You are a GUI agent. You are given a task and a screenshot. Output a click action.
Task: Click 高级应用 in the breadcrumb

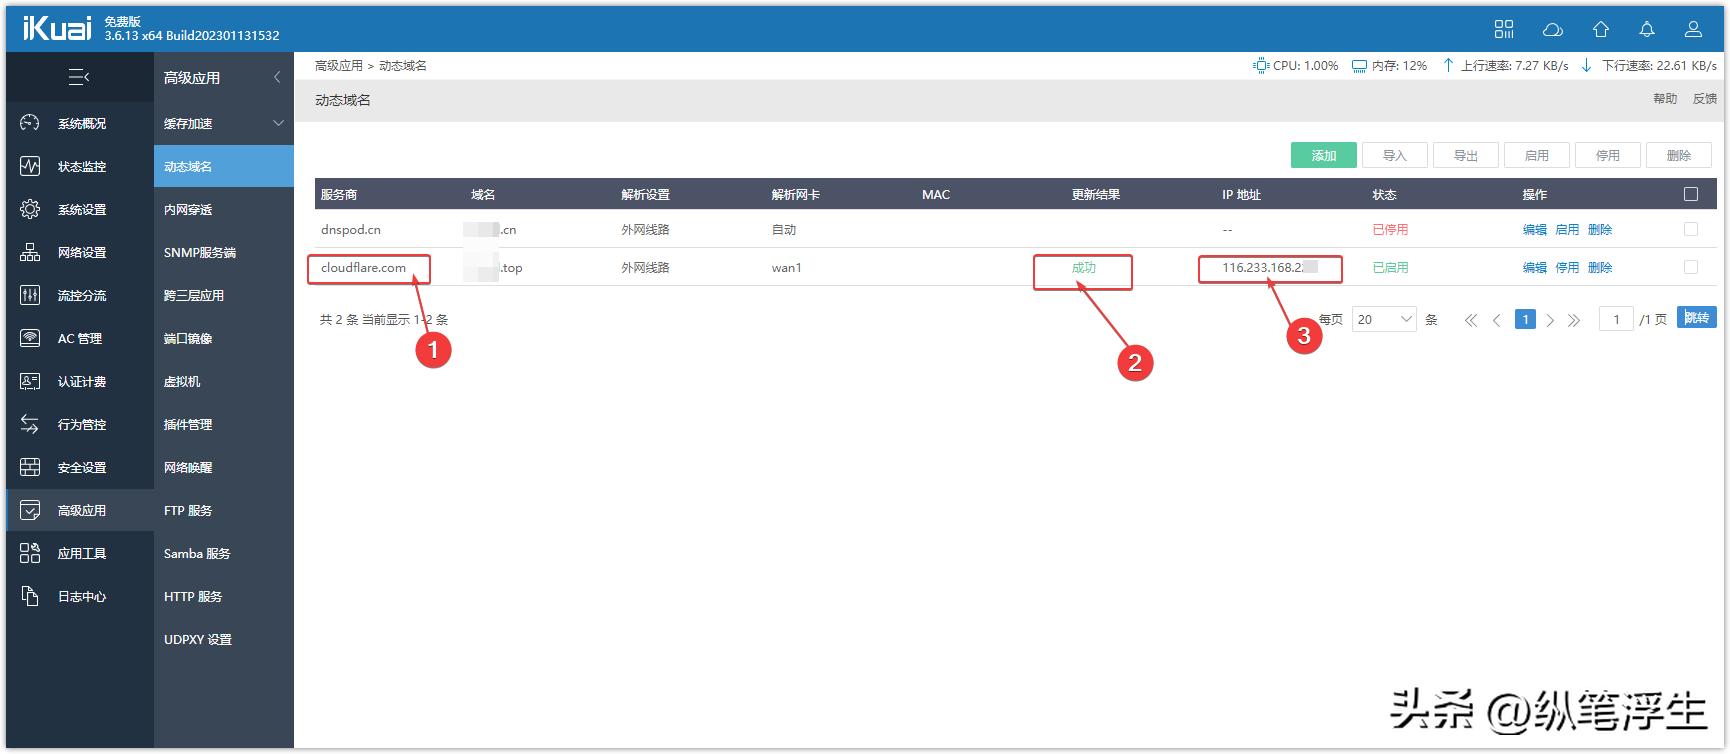tap(339, 65)
